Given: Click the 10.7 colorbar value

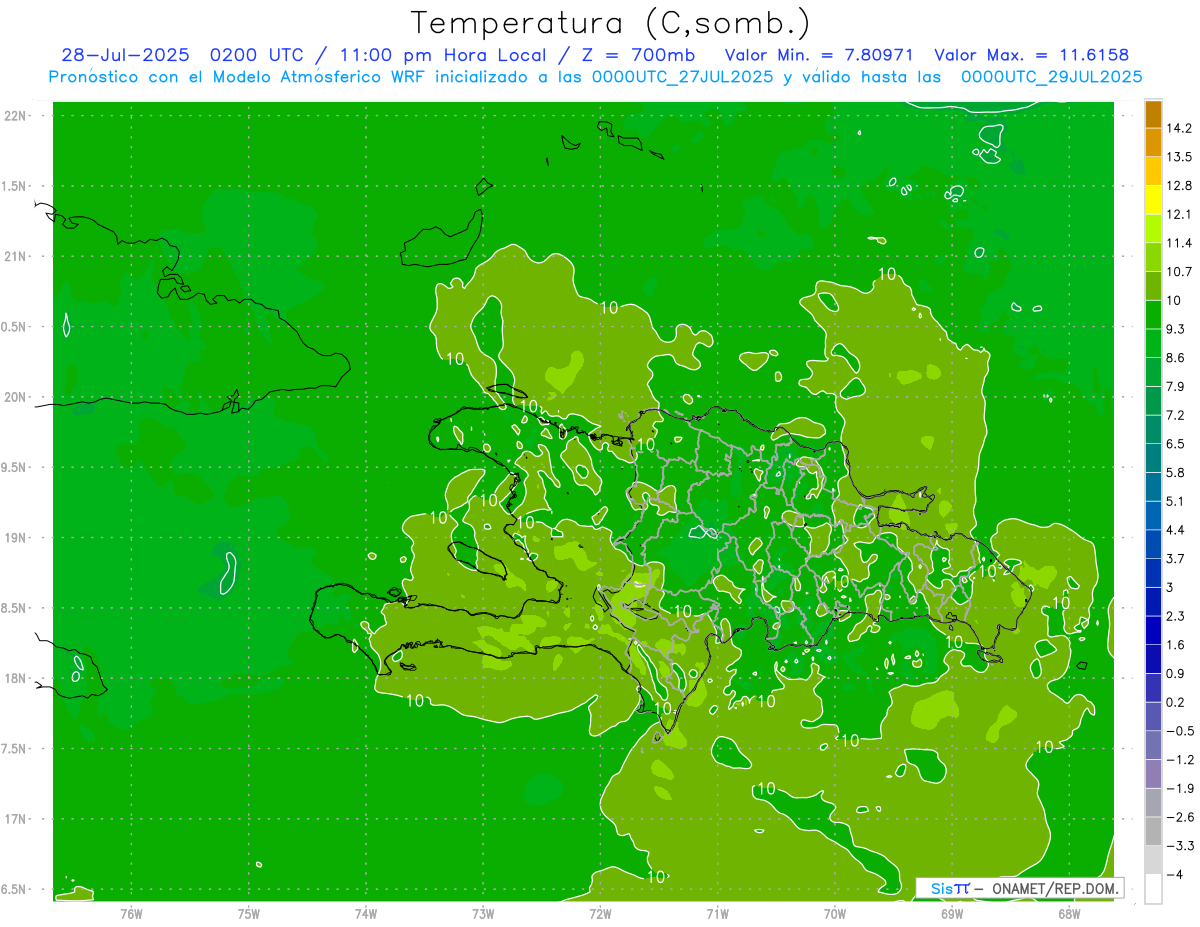Looking at the screenshot, I should pyautogui.click(x=1179, y=272).
